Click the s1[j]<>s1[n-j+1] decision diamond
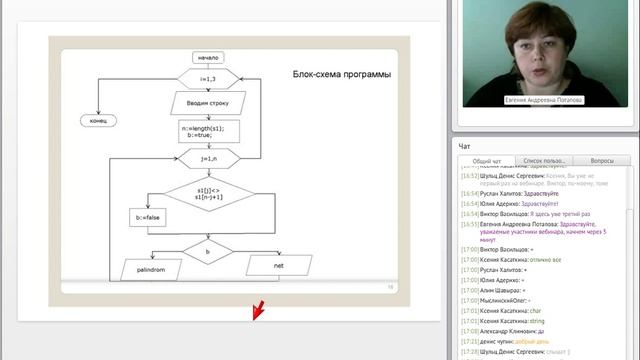Screen dimensions: 640x360 coord(209,194)
